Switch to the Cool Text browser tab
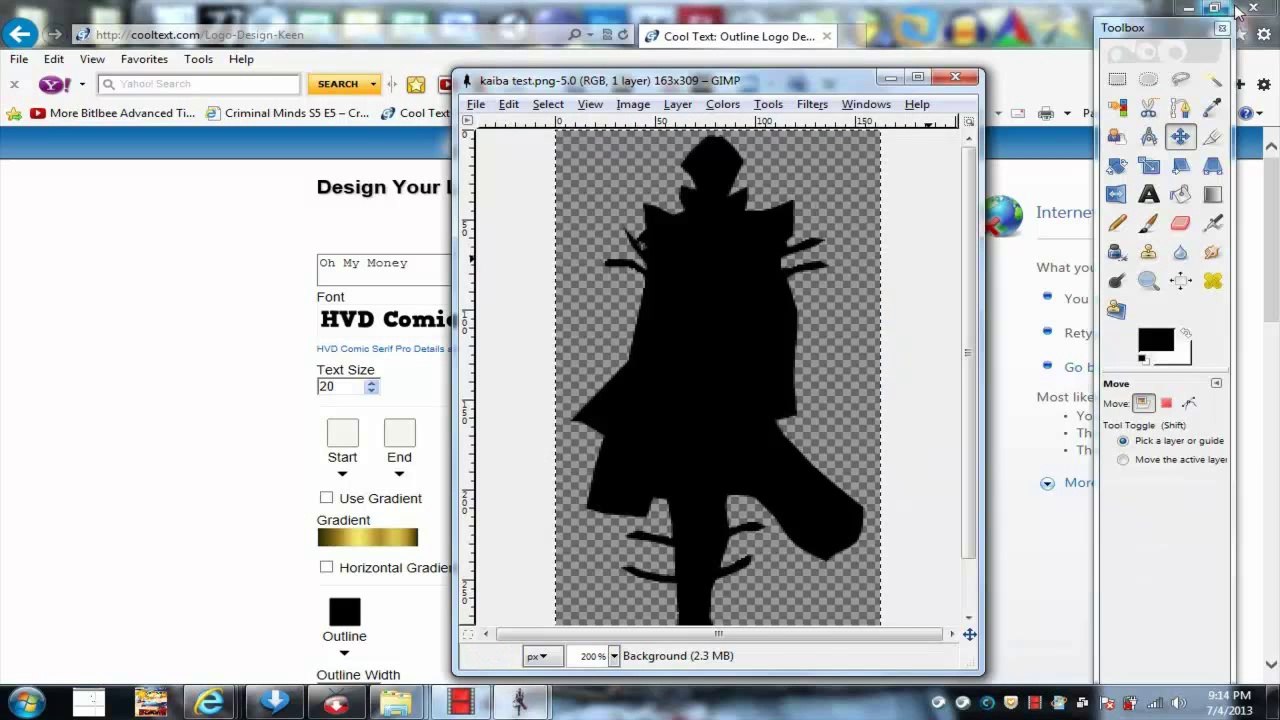The width and height of the screenshot is (1280, 720). pos(738,36)
